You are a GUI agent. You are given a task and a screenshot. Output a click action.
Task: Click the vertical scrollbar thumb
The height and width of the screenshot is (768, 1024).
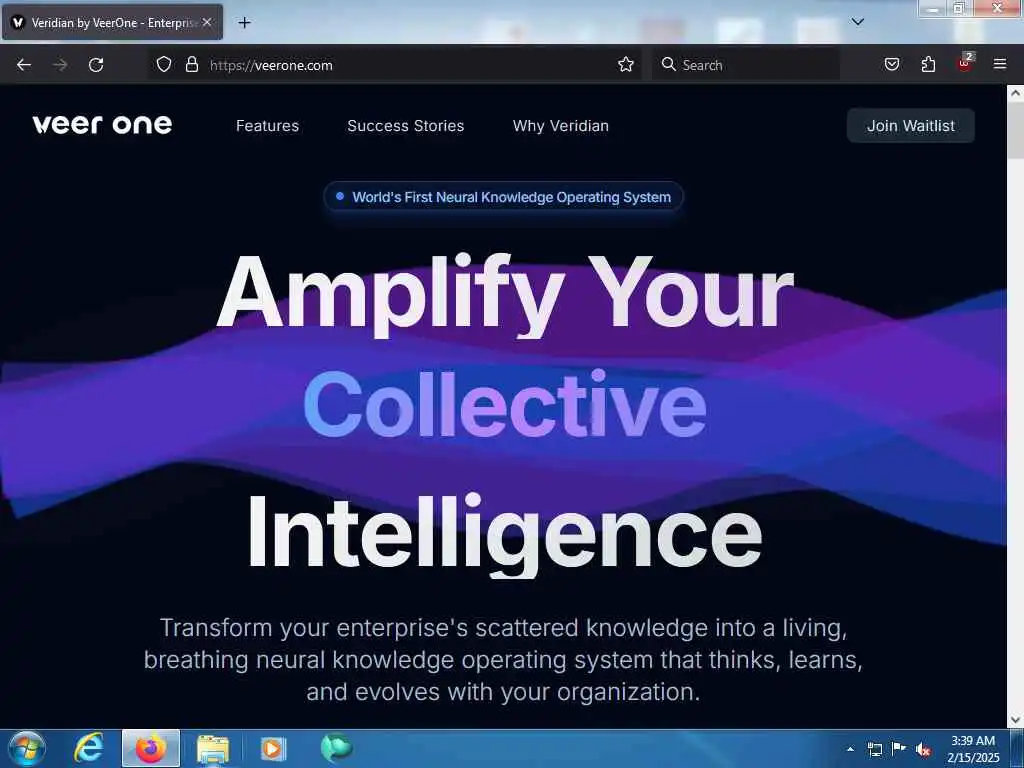pyautogui.click(x=1016, y=129)
